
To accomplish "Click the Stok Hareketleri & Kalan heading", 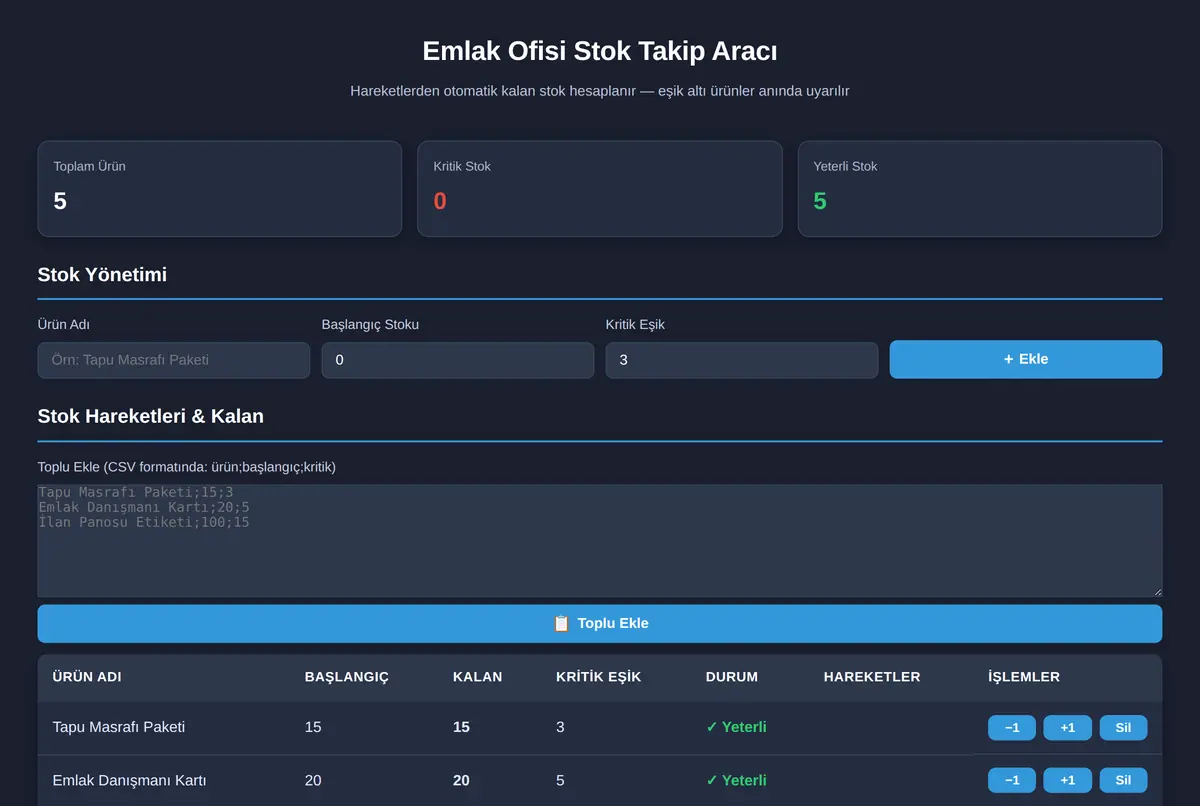I will coord(151,416).
